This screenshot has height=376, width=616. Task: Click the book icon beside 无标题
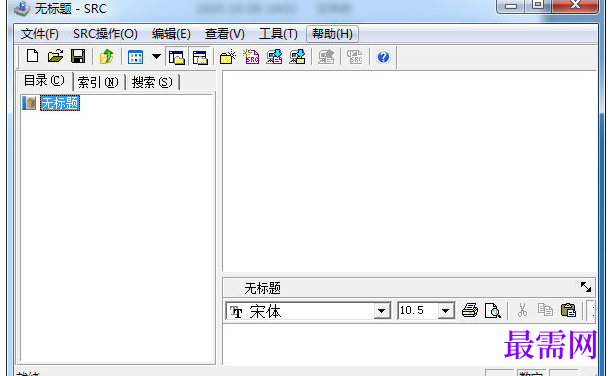pyautogui.click(x=29, y=103)
